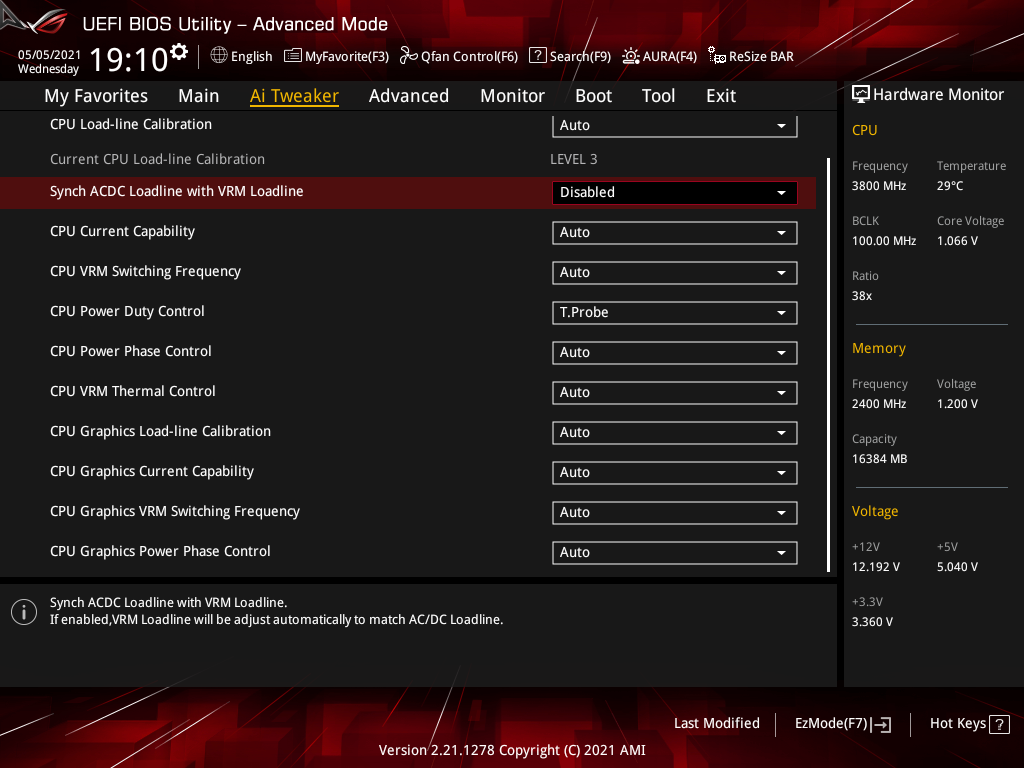Image resolution: width=1024 pixels, height=768 pixels.
Task: Open CPU Graphics Load-line Calibration dropdown
Action: click(x=675, y=432)
